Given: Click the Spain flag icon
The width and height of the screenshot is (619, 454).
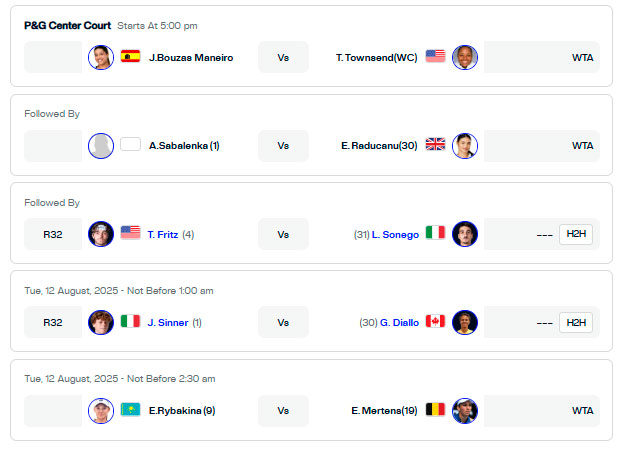Looking at the screenshot, I should pyautogui.click(x=130, y=56).
